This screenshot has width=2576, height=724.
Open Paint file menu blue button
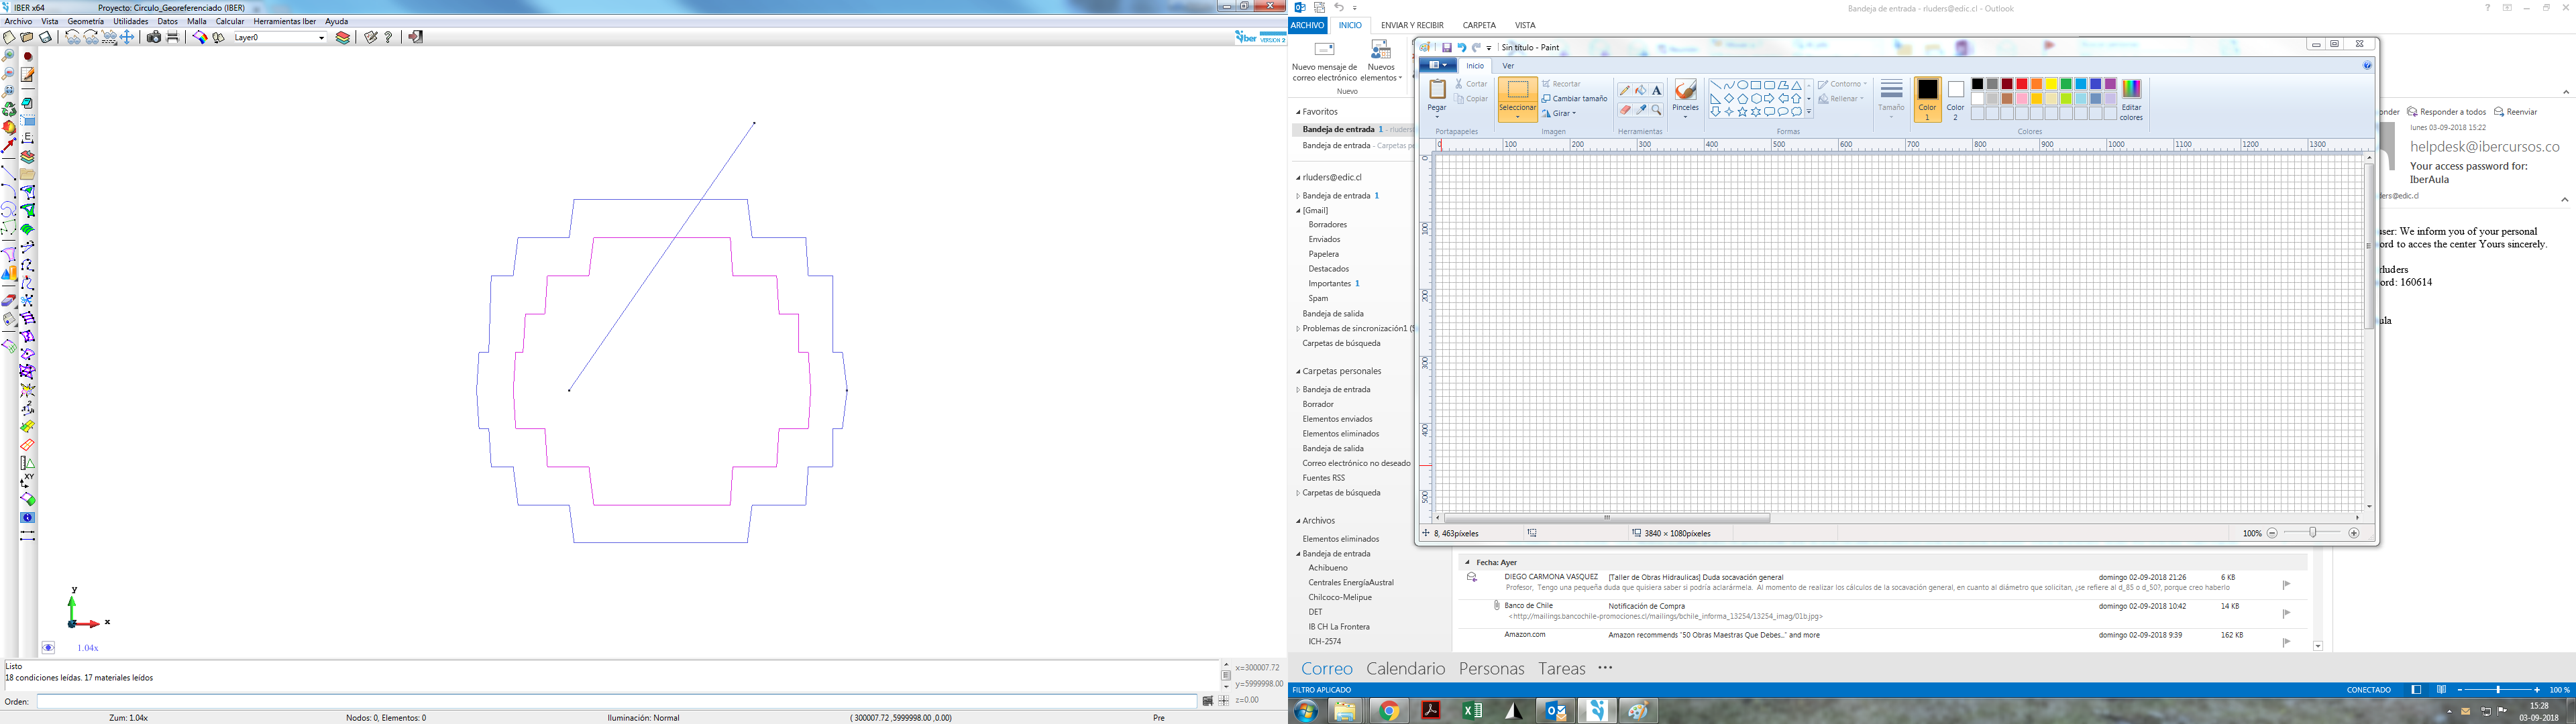pos(1438,65)
